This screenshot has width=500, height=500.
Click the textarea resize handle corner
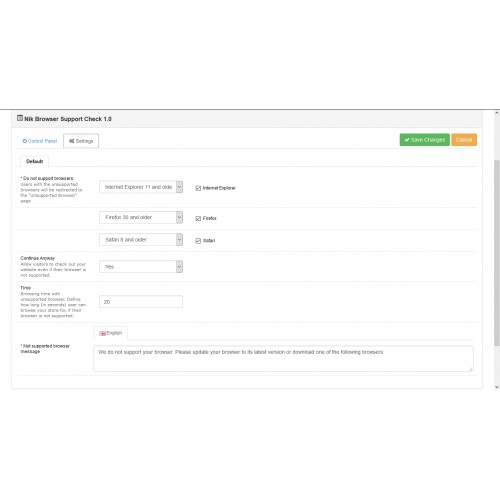click(x=471, y=369)
